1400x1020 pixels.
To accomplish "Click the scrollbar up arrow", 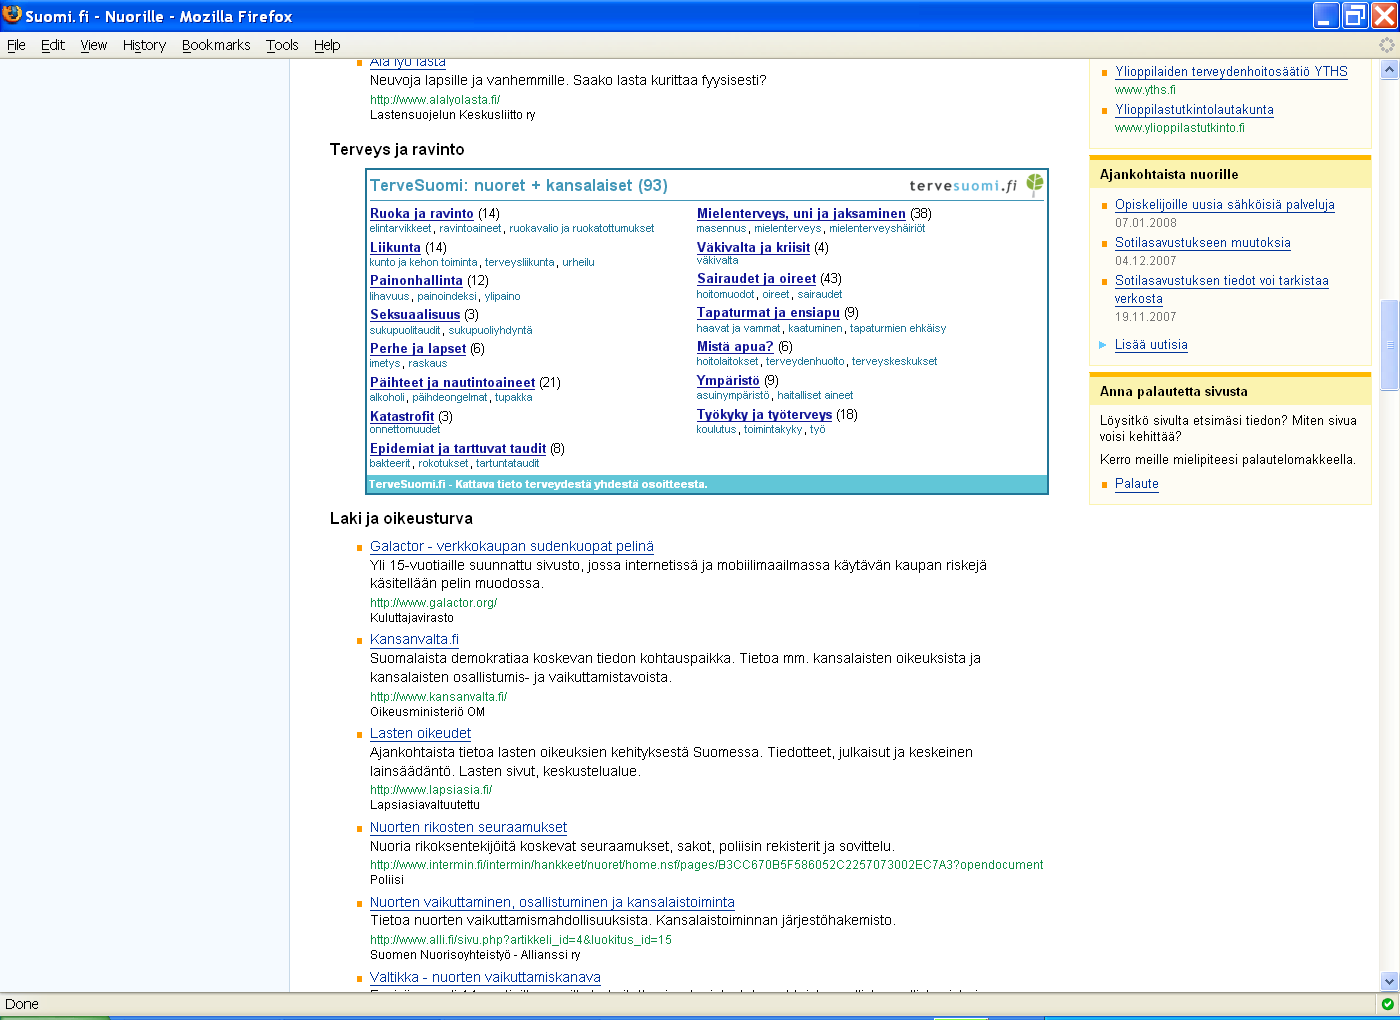I will click(x=1389, y=70).
